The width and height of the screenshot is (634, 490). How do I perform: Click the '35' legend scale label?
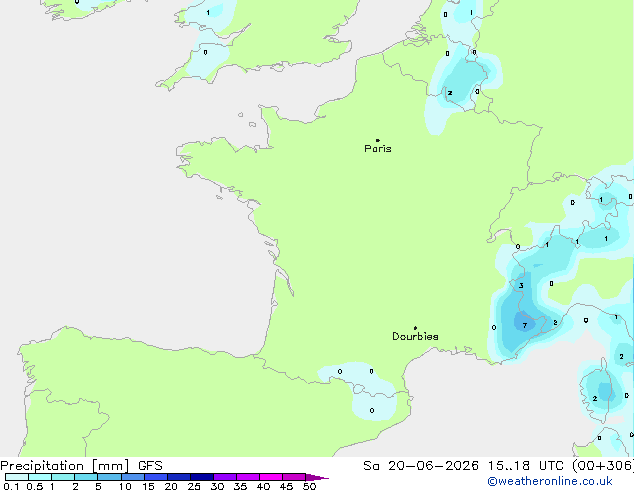coord(240,486)
